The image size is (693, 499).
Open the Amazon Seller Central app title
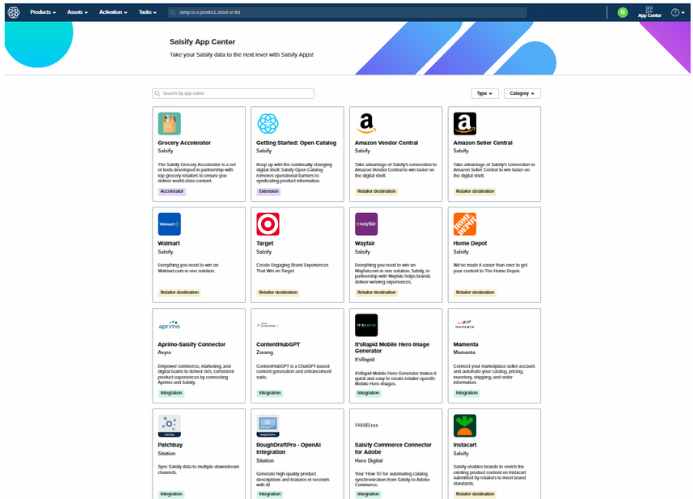pyautogui.click(x=484, y=143)
